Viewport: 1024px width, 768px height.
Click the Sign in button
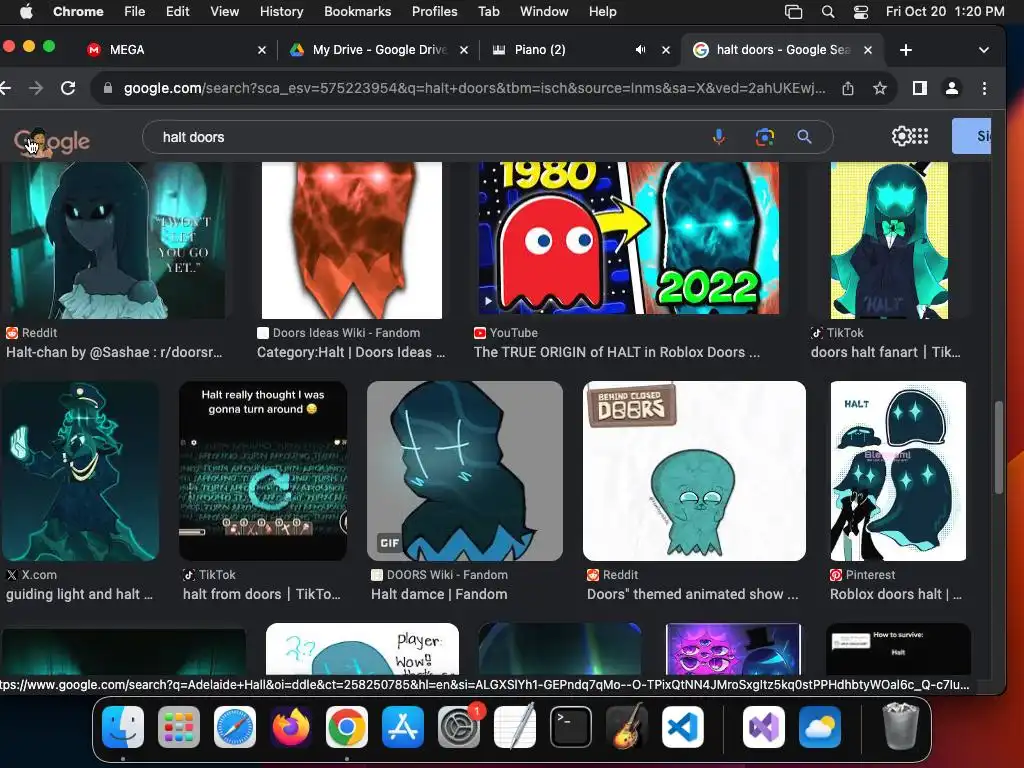coord(972,136)
